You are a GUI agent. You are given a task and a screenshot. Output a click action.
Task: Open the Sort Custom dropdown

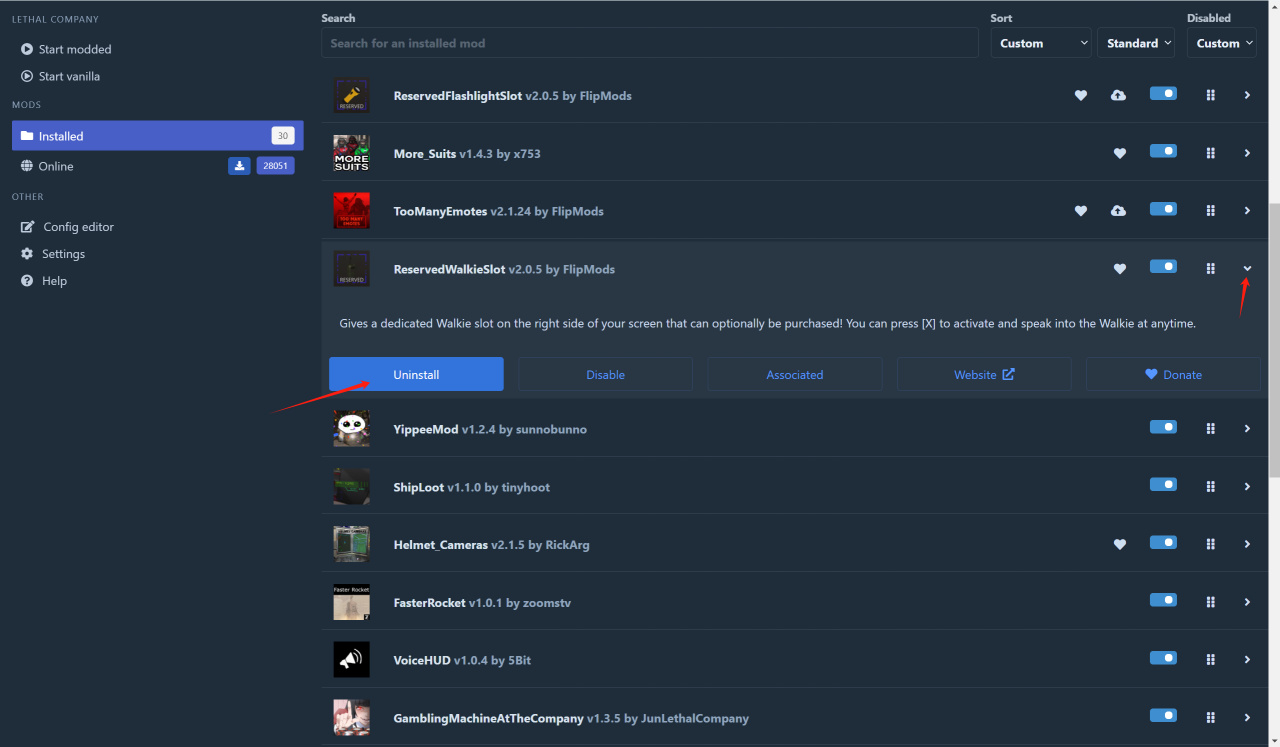1041,43
